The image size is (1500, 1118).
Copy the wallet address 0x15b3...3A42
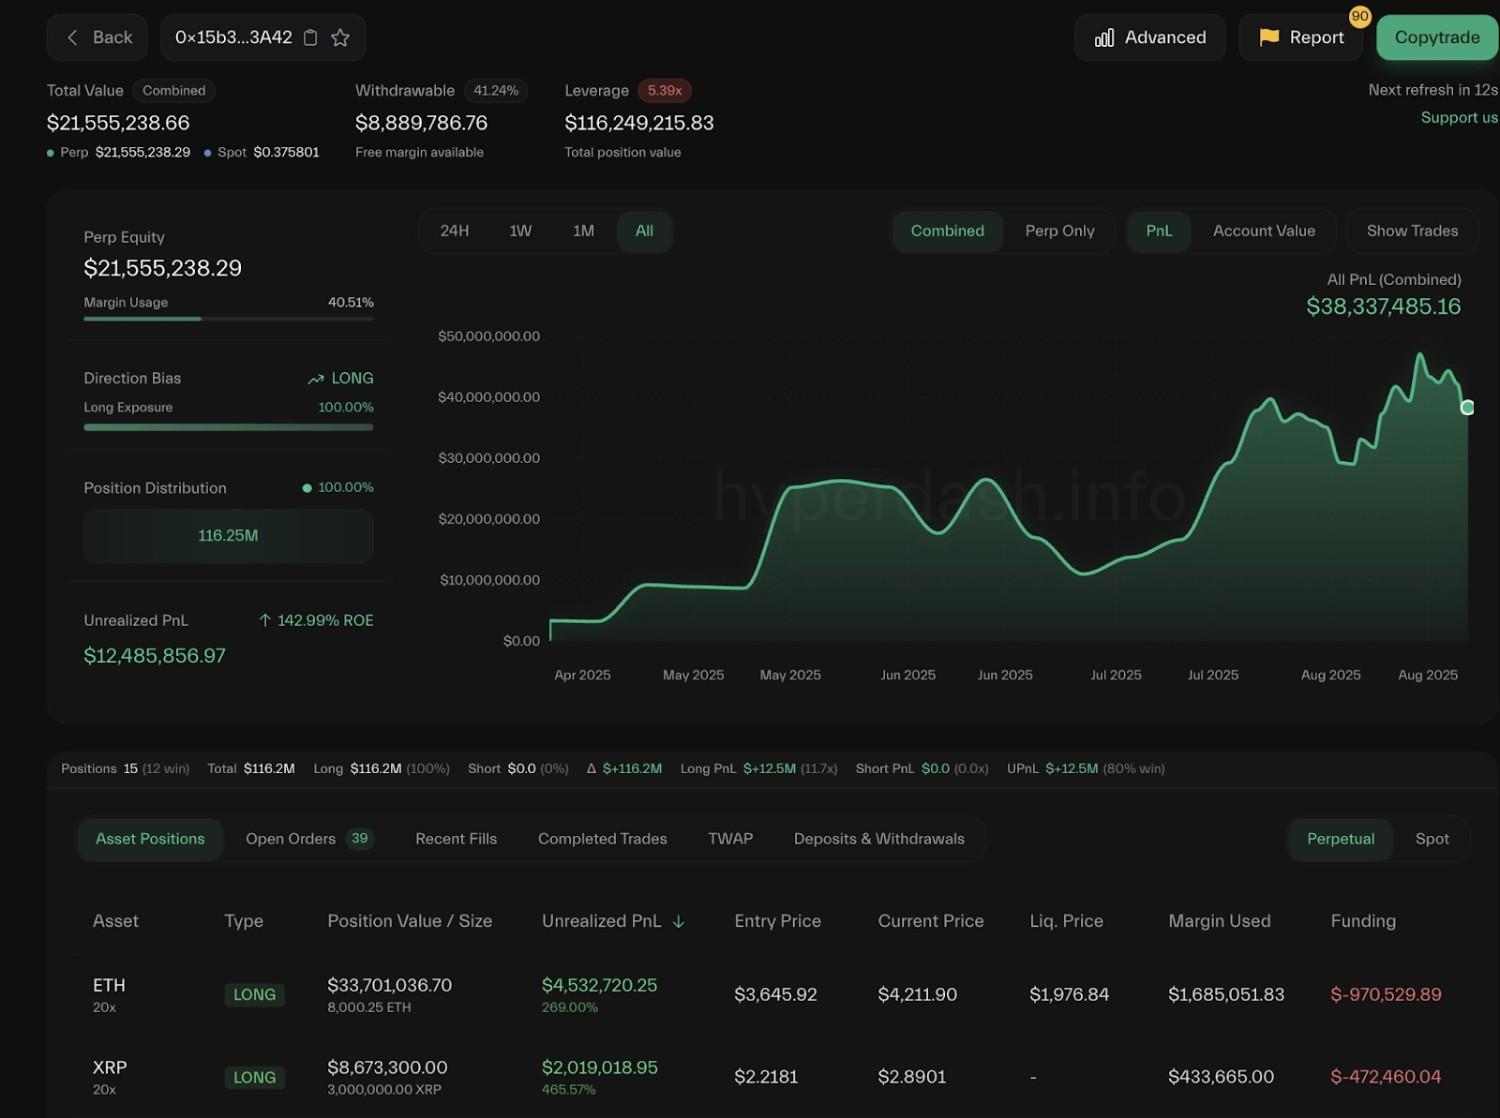tap(310, 37)
